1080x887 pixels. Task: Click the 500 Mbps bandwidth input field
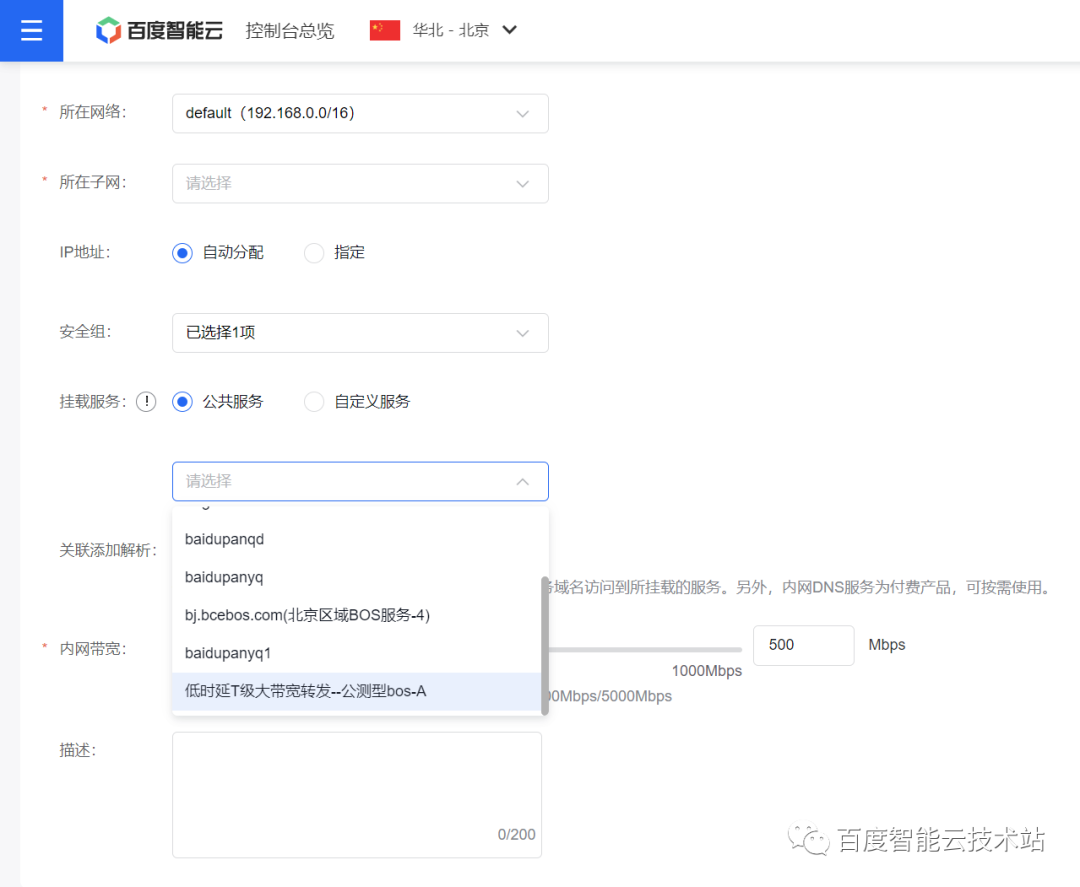tap(803, 645)
